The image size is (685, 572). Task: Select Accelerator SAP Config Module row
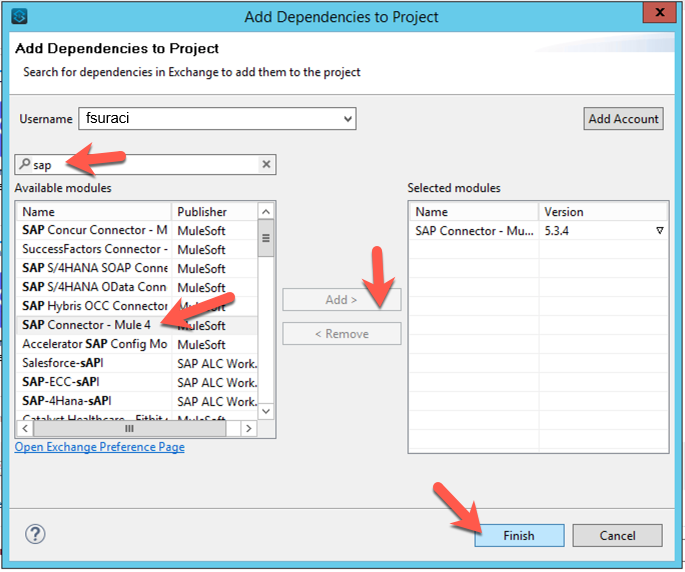point(137,344)
